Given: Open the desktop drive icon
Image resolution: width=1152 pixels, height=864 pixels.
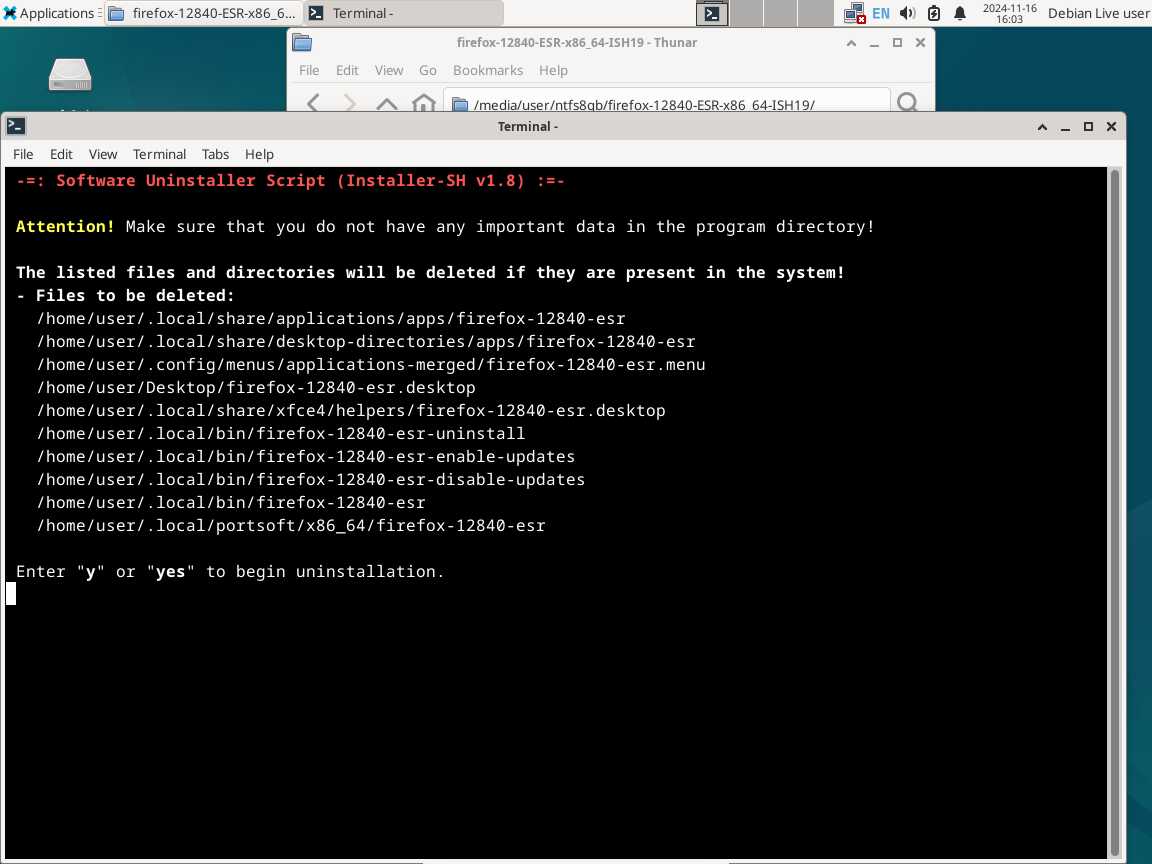Looking at the screenshot, I should (x=70, y=74).
